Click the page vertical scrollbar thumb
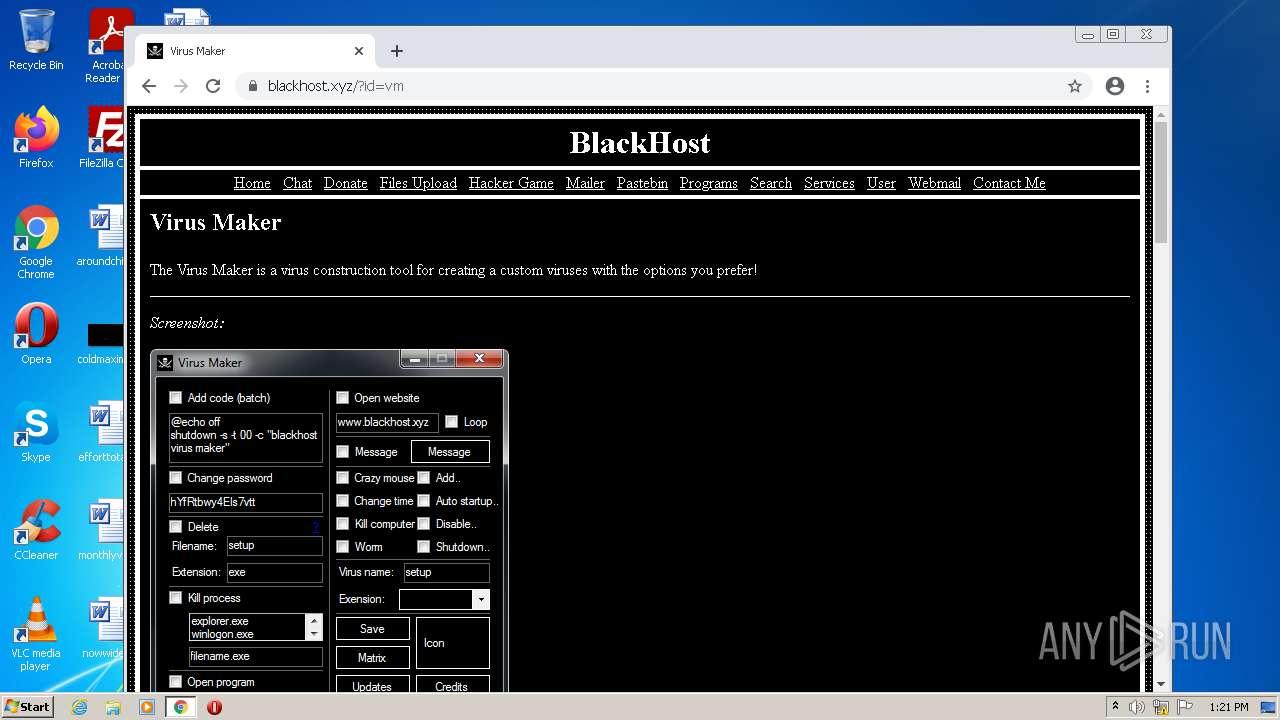1280x720 pixels. point(1160,180)
